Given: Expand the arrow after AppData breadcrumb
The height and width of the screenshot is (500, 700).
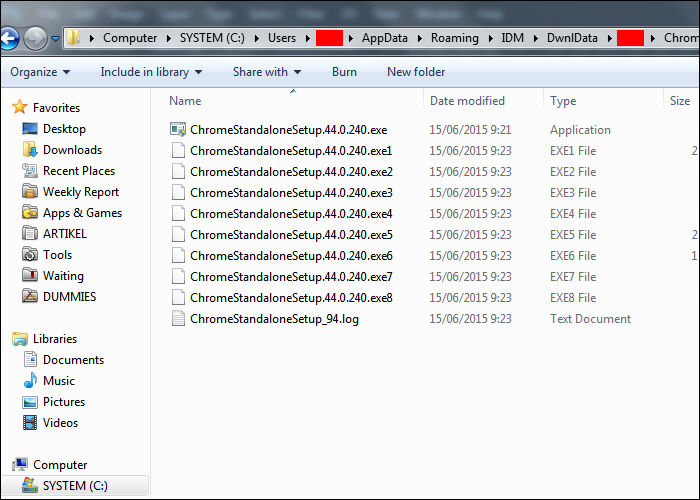Looking at the screenshot, I should click(x=420, y=38).
